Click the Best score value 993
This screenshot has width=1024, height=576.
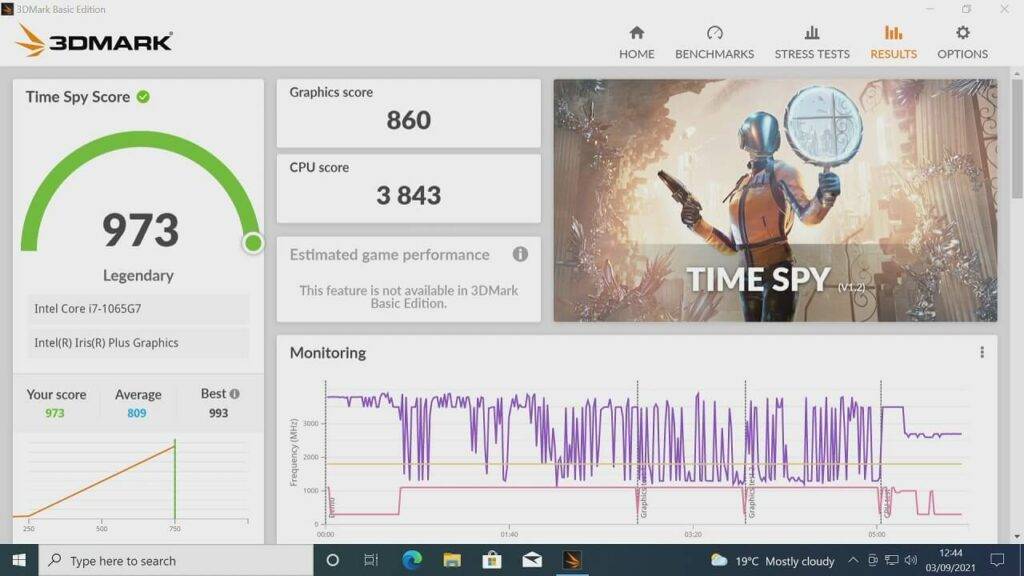coord(218,413)
